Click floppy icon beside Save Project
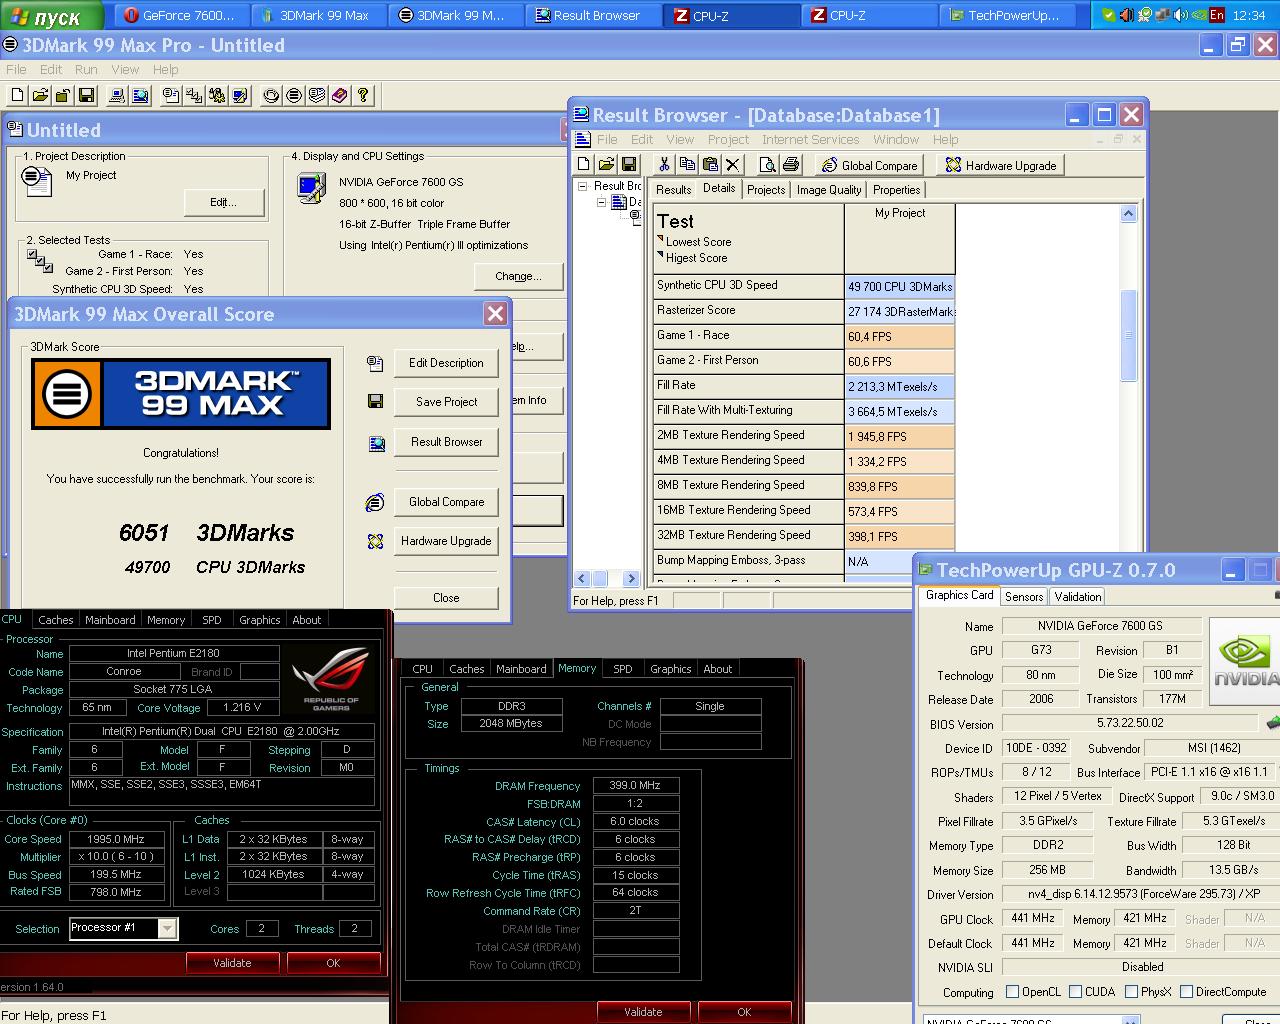The height and width of the screenshot is (1024, 1280). 375,401
